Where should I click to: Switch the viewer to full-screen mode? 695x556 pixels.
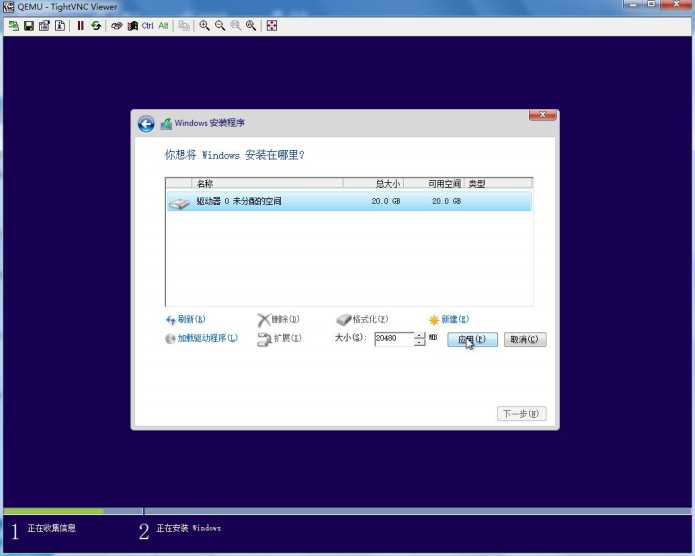tap(272, 26)
